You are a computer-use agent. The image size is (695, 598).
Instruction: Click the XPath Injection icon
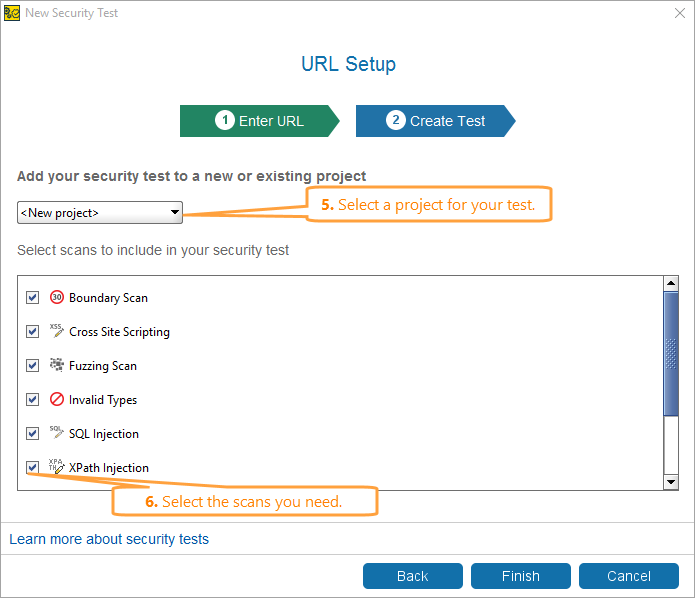[x=57, y=466]
